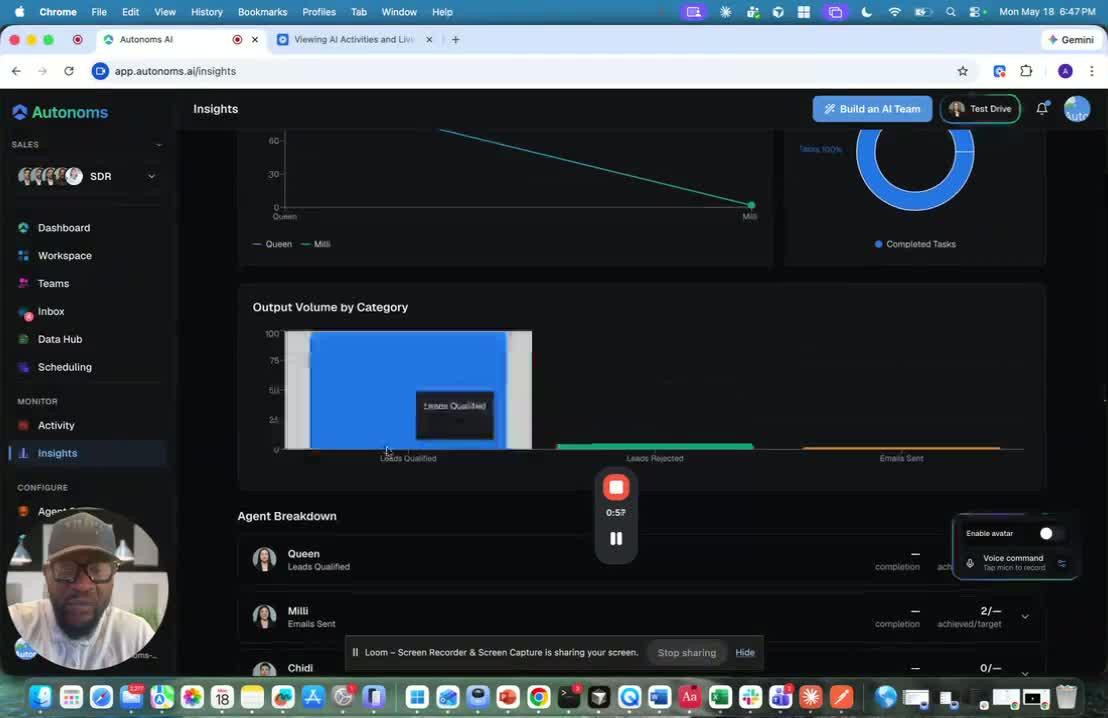Viewport: 1108px width, 718px height.
Task: Open the Bookmarks menu
Action: tap(262, 12)
